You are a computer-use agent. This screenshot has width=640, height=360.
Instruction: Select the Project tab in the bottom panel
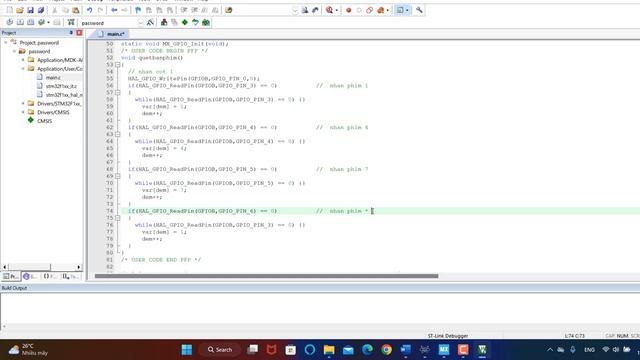pos(11,276)
